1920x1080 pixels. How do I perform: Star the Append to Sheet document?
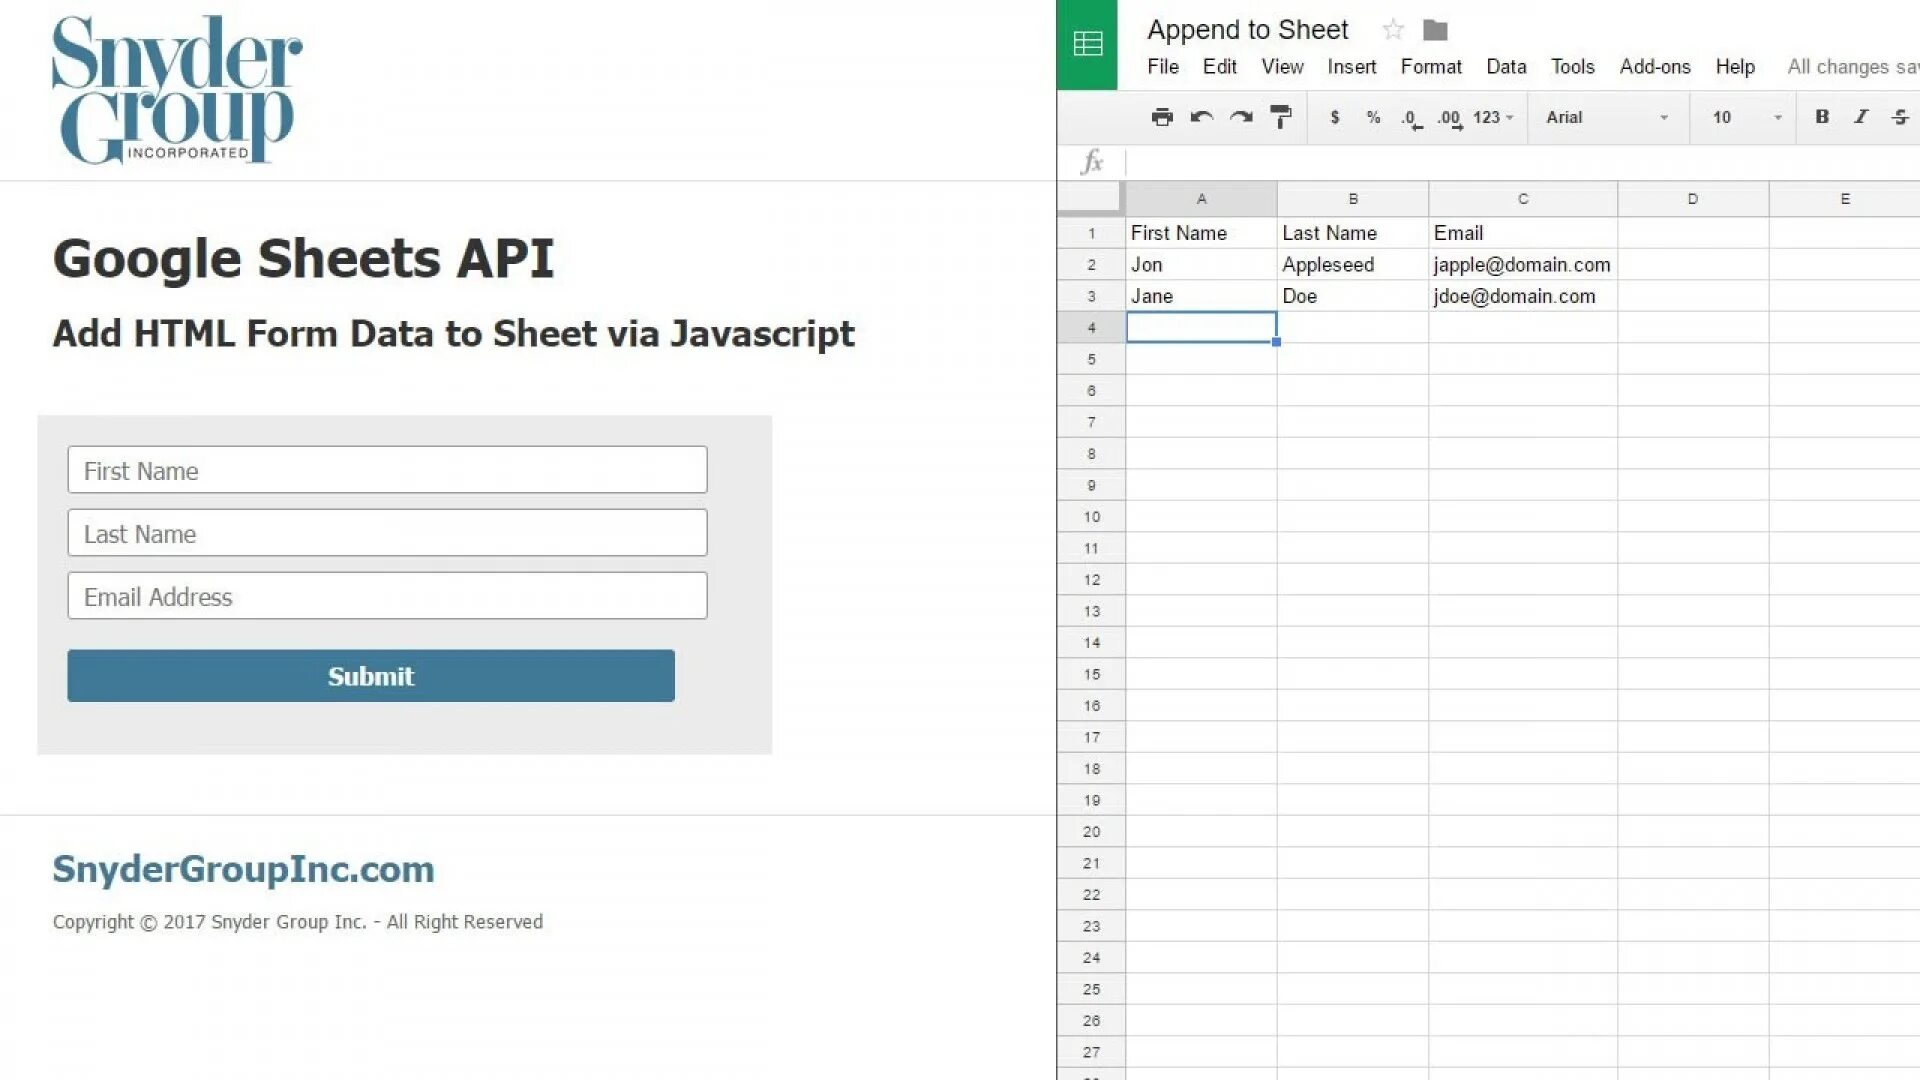1393,30
